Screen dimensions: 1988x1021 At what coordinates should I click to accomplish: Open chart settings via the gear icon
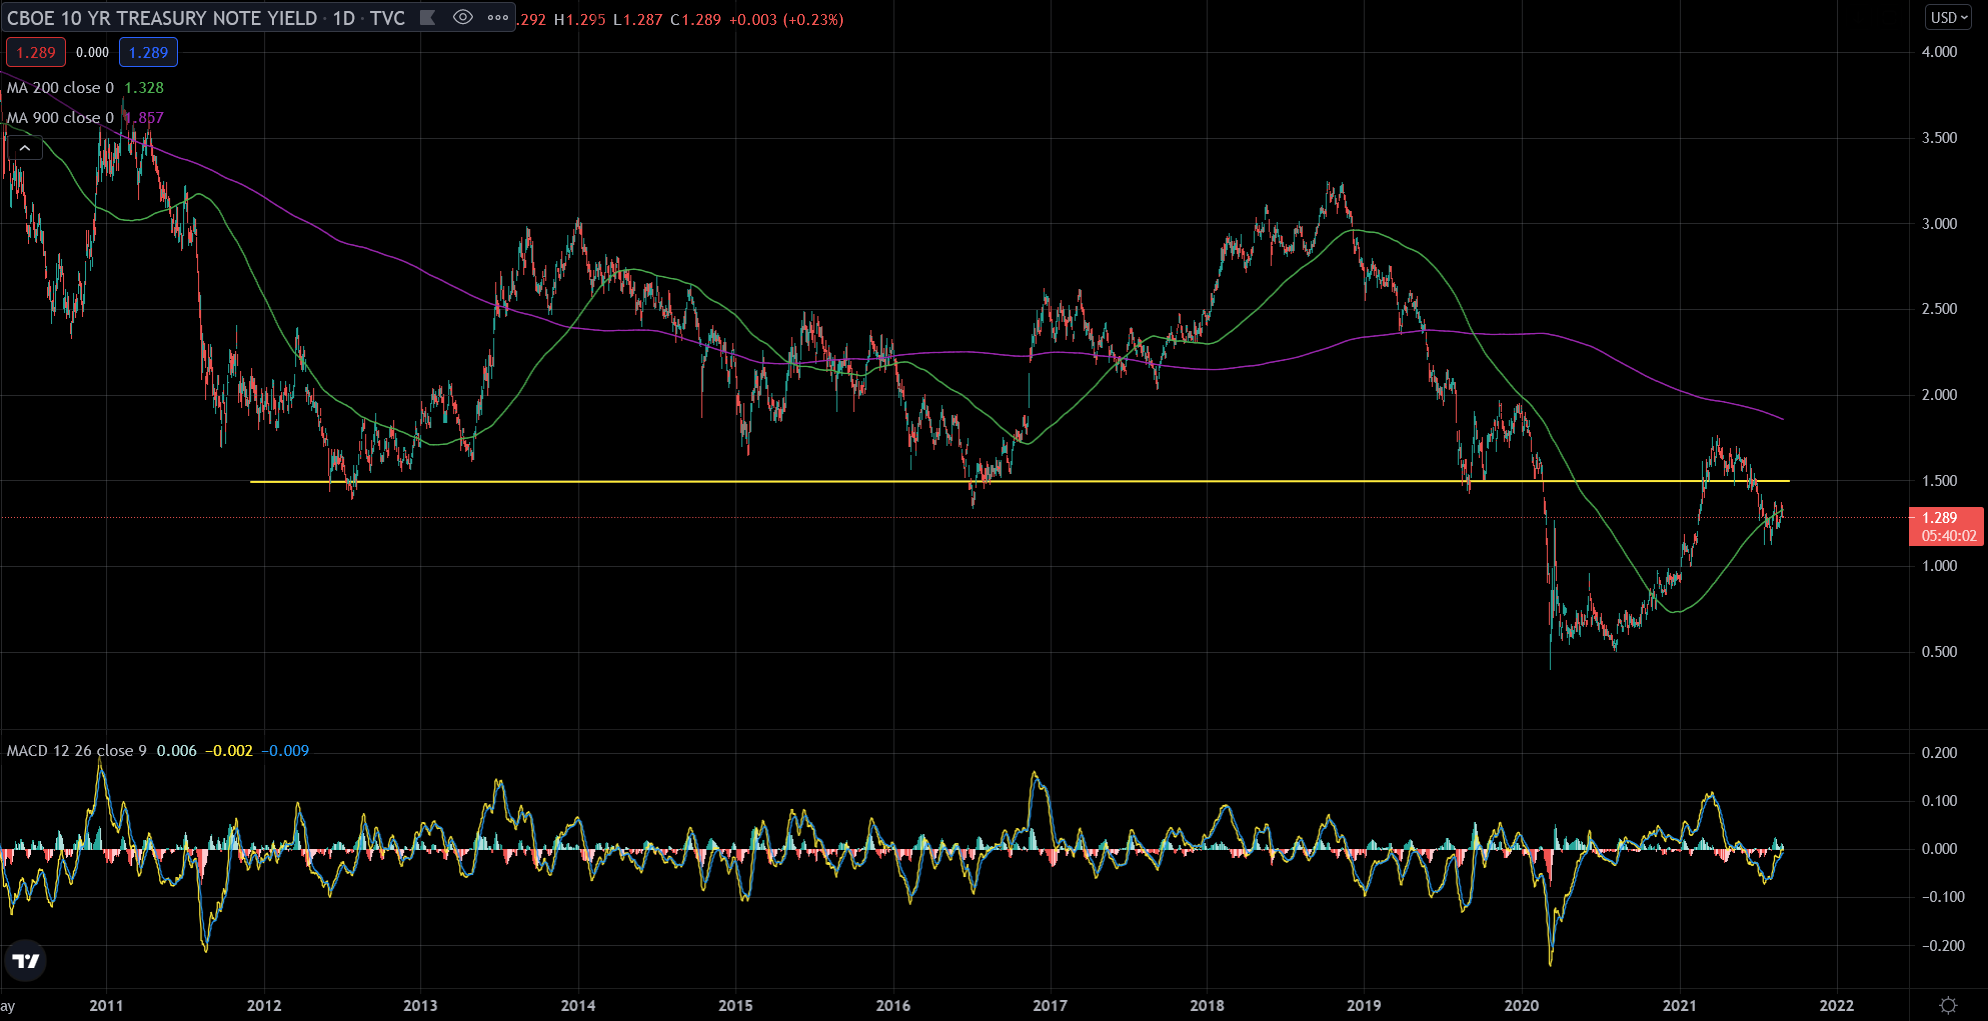coord(1948,1004)
